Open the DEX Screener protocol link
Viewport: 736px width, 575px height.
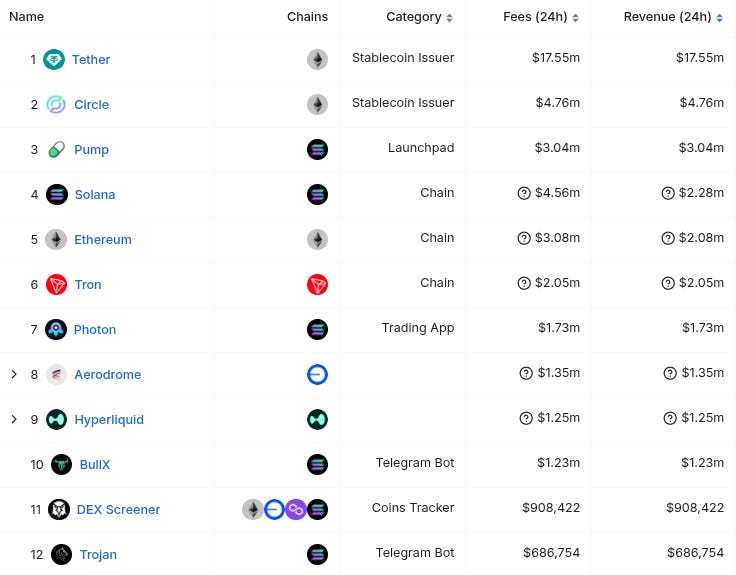tap(118, 510)
